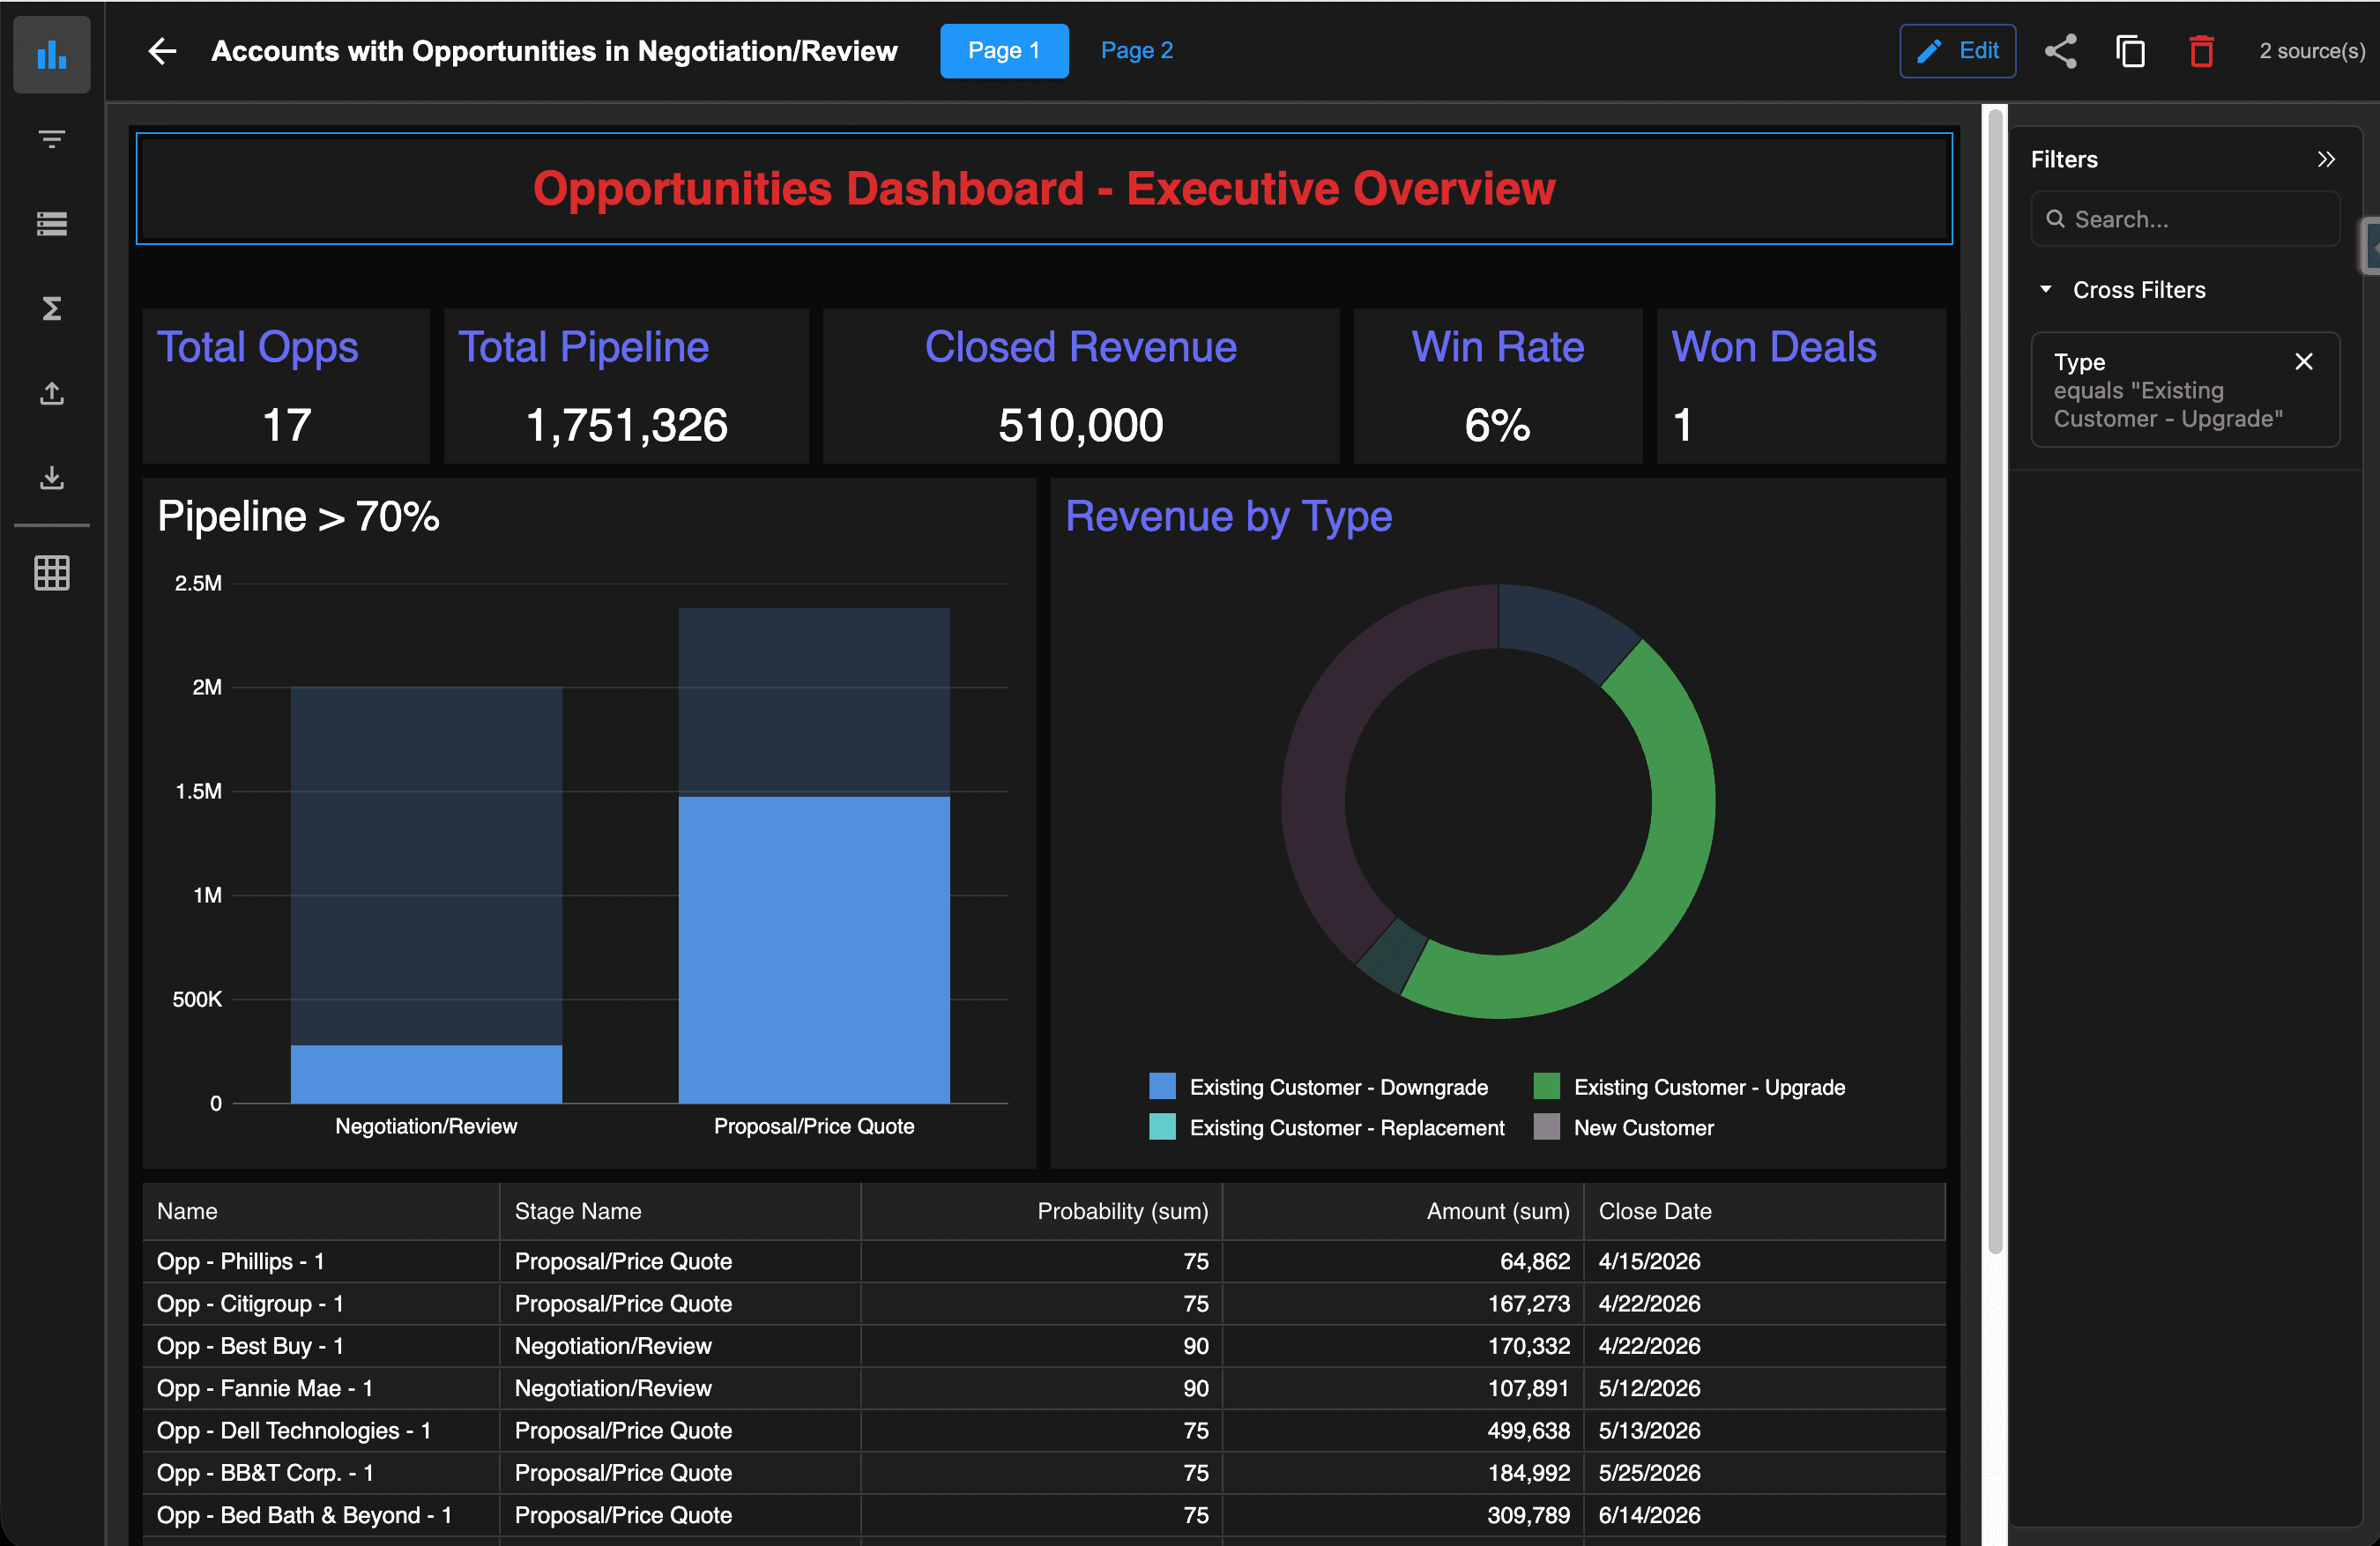
Task: Collapse the Filters panel with double chevron
Action: (2326, 159)
